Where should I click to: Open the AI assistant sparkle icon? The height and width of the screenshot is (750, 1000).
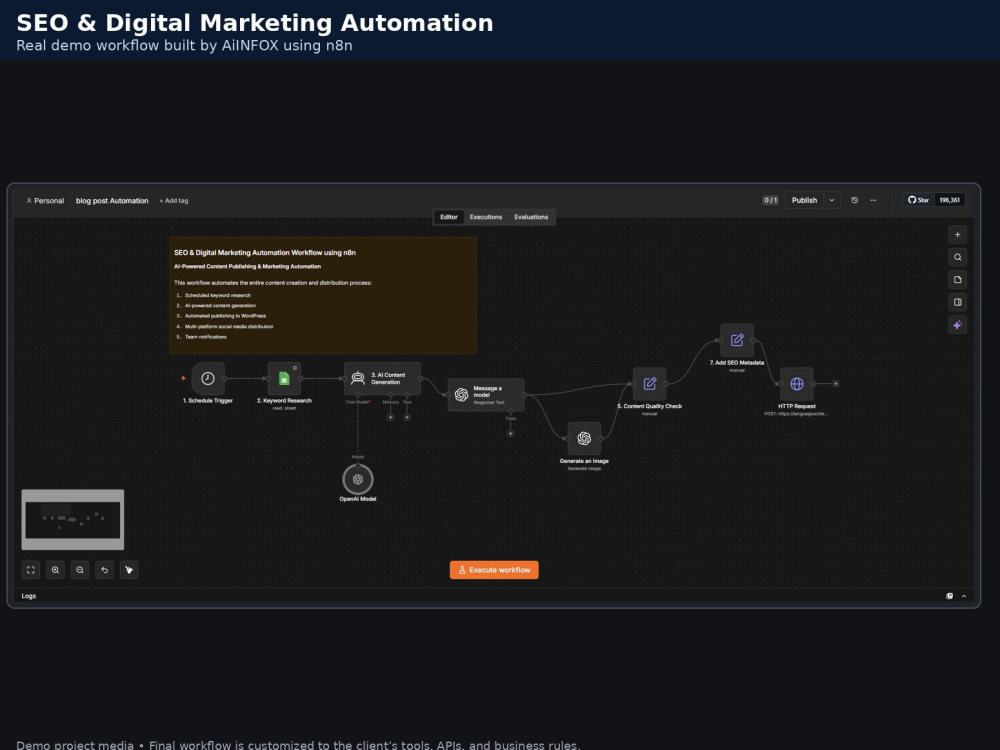(x=957, y=325)
